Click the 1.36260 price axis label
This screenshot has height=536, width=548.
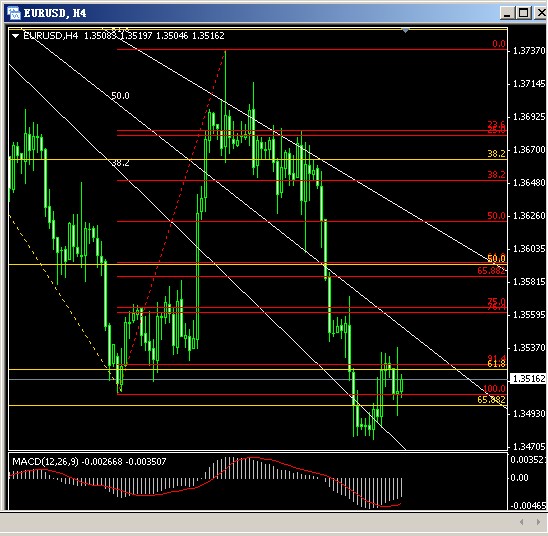coord(529,216)
